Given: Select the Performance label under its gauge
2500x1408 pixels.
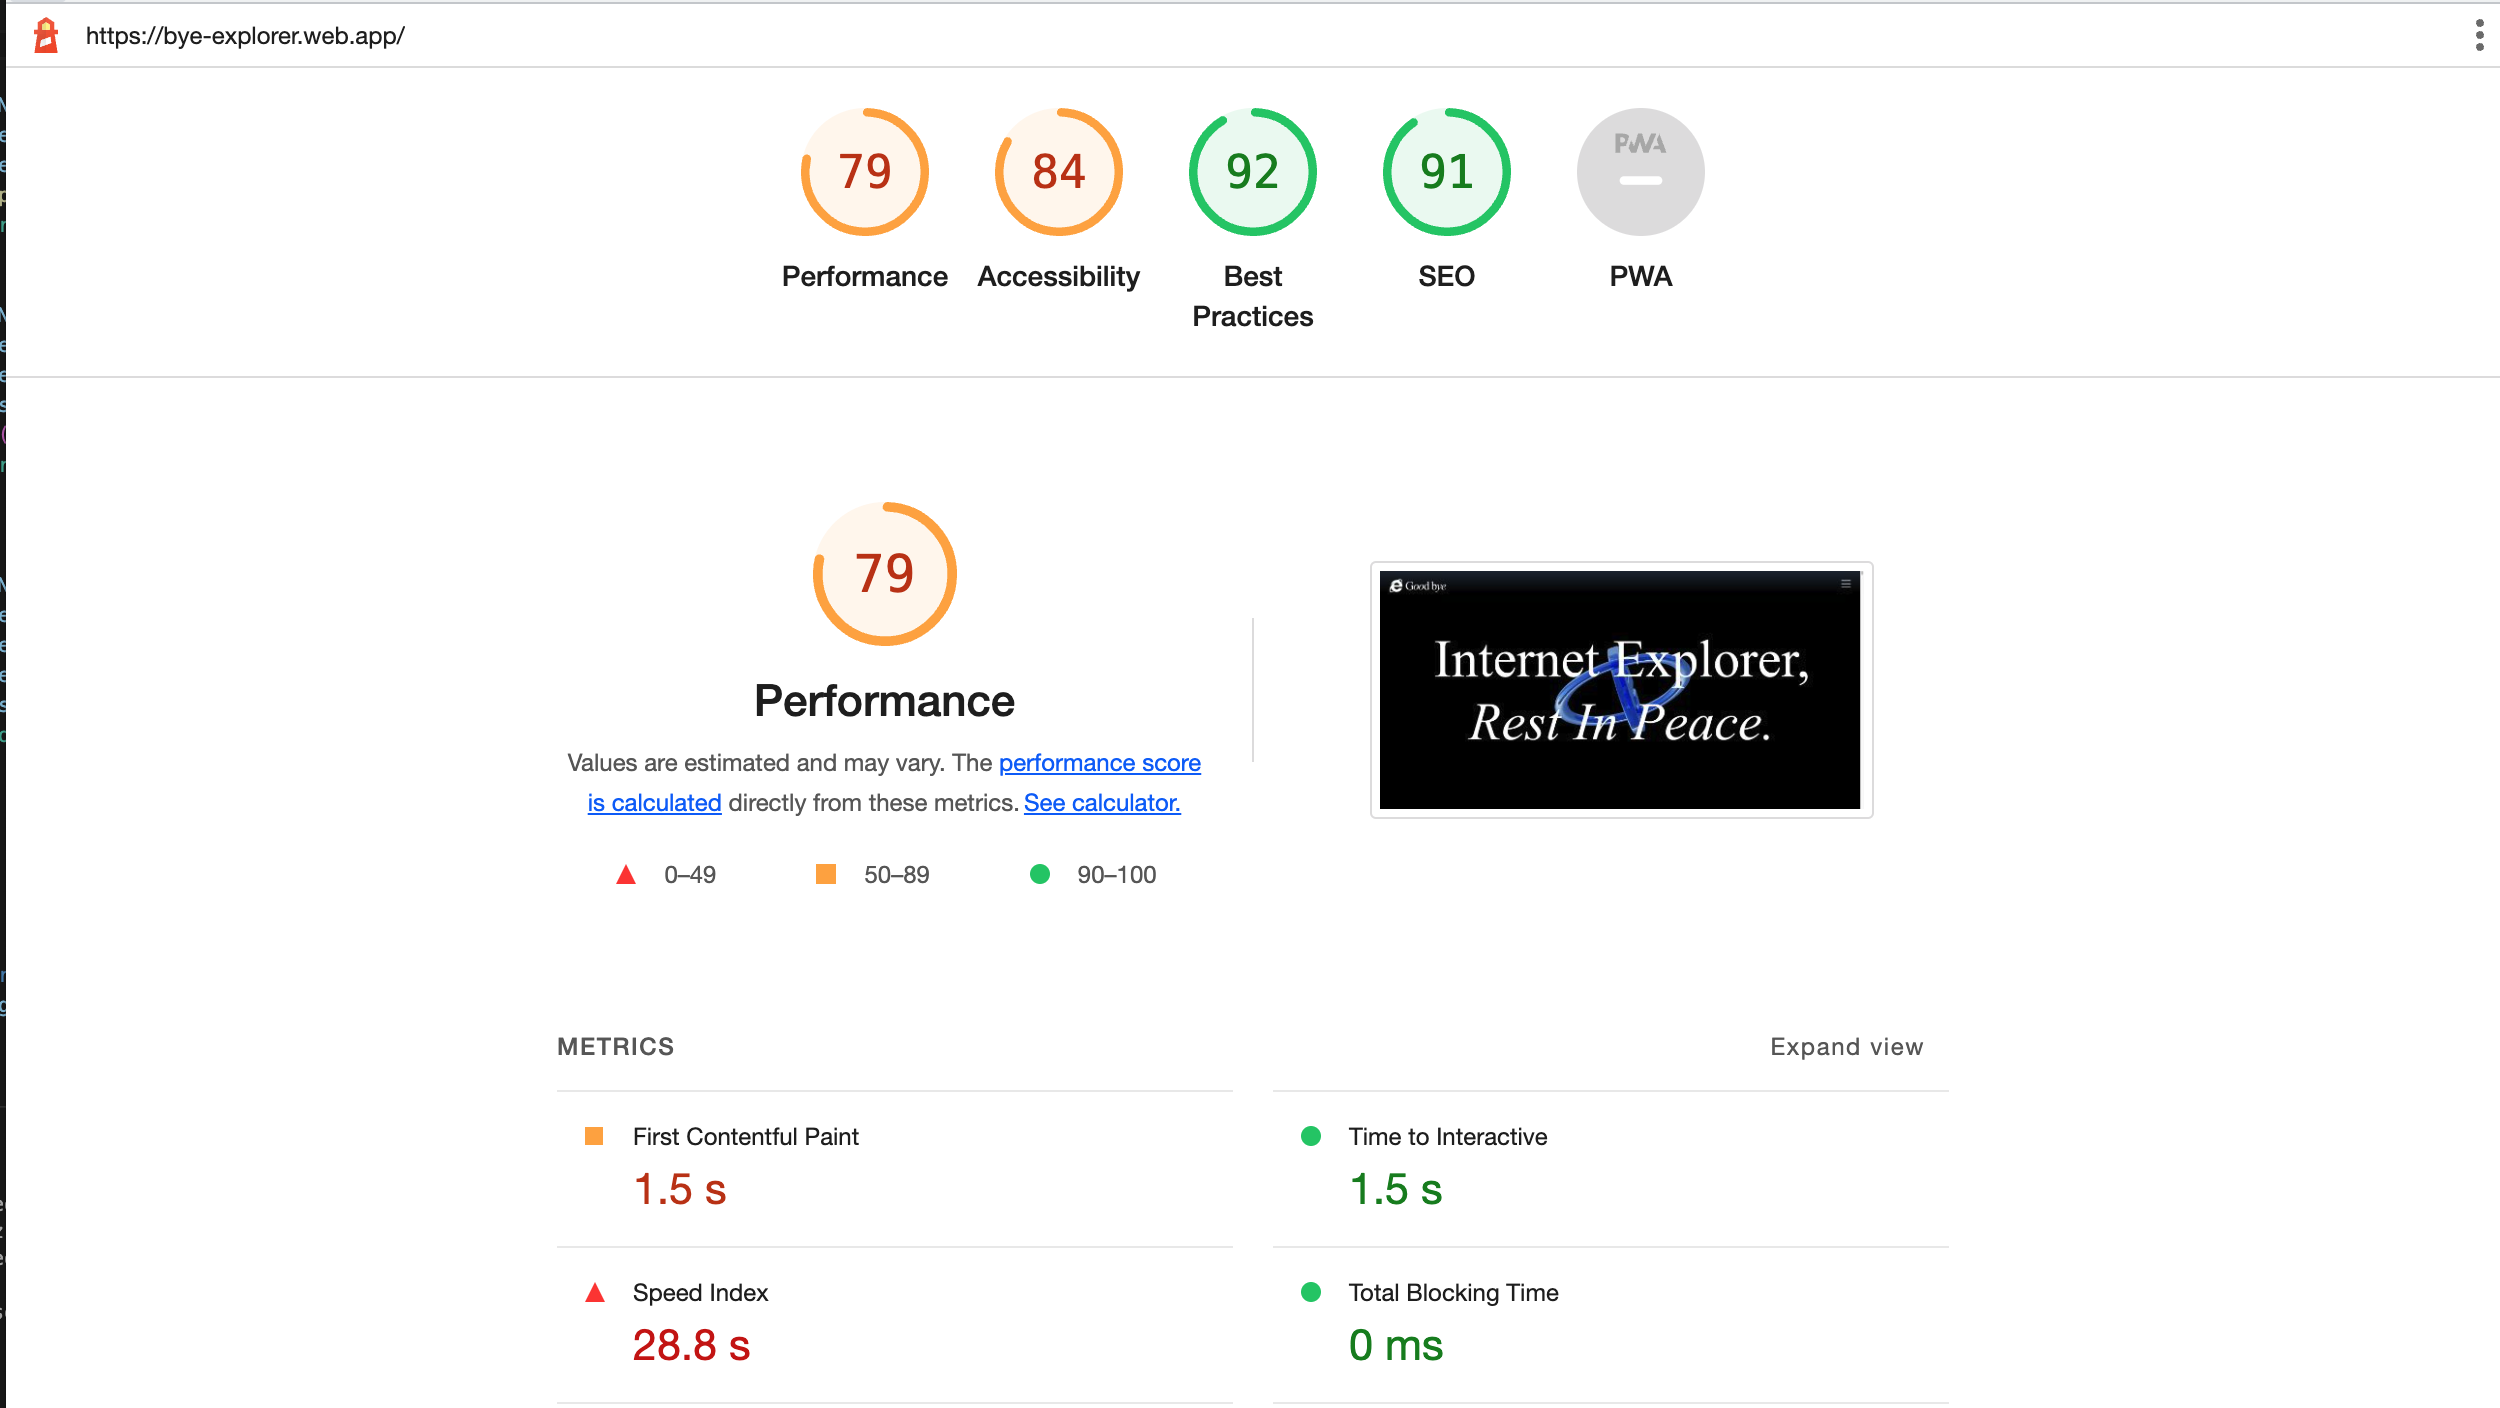Looking at the screenshot, I should click(x=864, y=277).
